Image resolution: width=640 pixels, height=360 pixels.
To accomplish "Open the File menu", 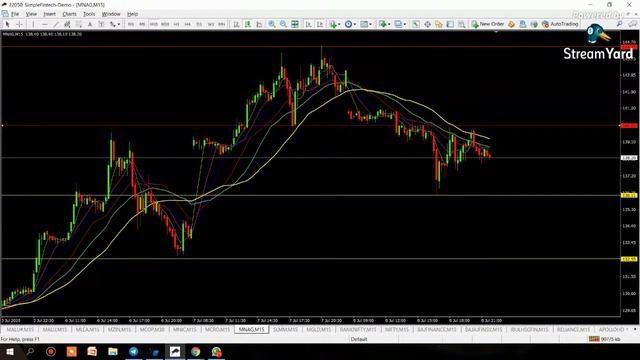I will pos(15,14).
